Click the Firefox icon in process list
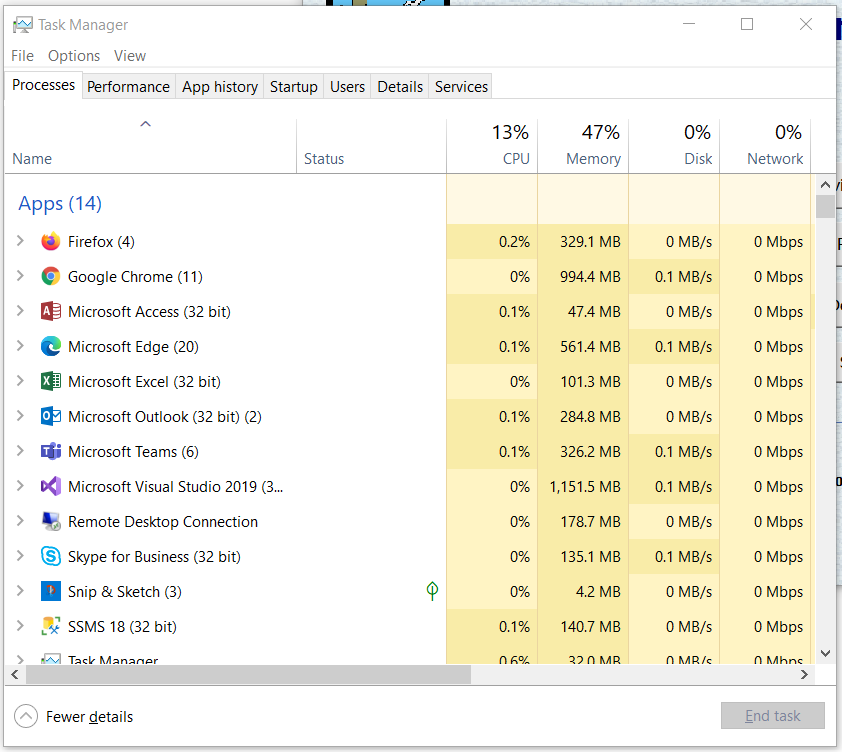 (51, 242)
